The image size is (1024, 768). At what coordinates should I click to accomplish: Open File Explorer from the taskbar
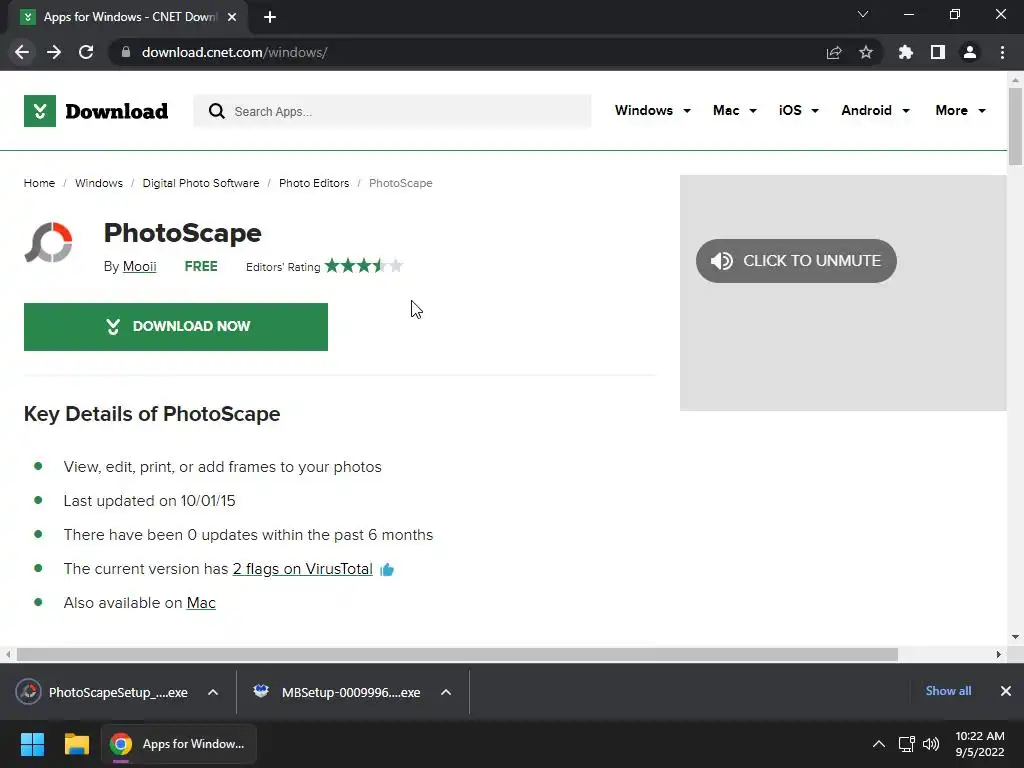click(x=76, y=744)
